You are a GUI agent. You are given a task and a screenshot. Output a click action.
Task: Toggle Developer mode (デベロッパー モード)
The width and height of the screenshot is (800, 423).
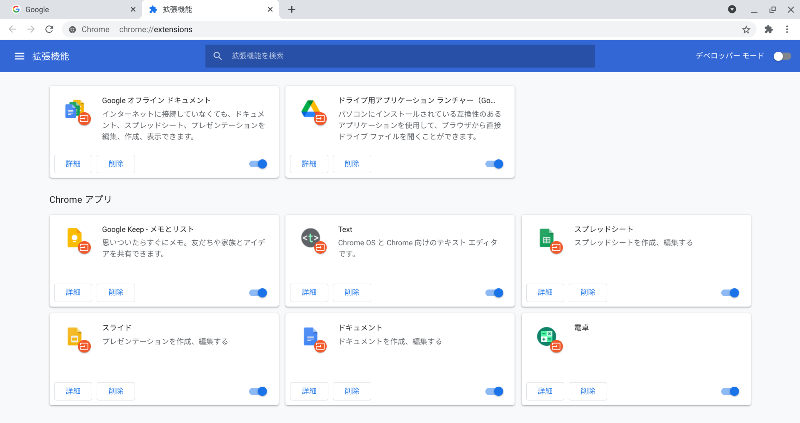pos(782,56)
